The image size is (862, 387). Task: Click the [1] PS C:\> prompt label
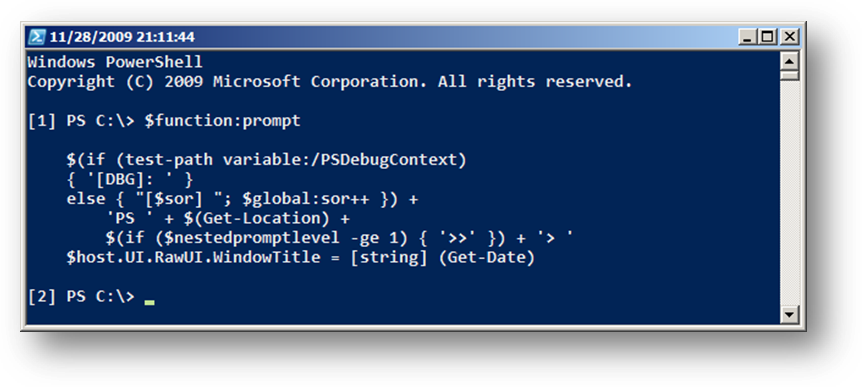click(x=81, y=121)
